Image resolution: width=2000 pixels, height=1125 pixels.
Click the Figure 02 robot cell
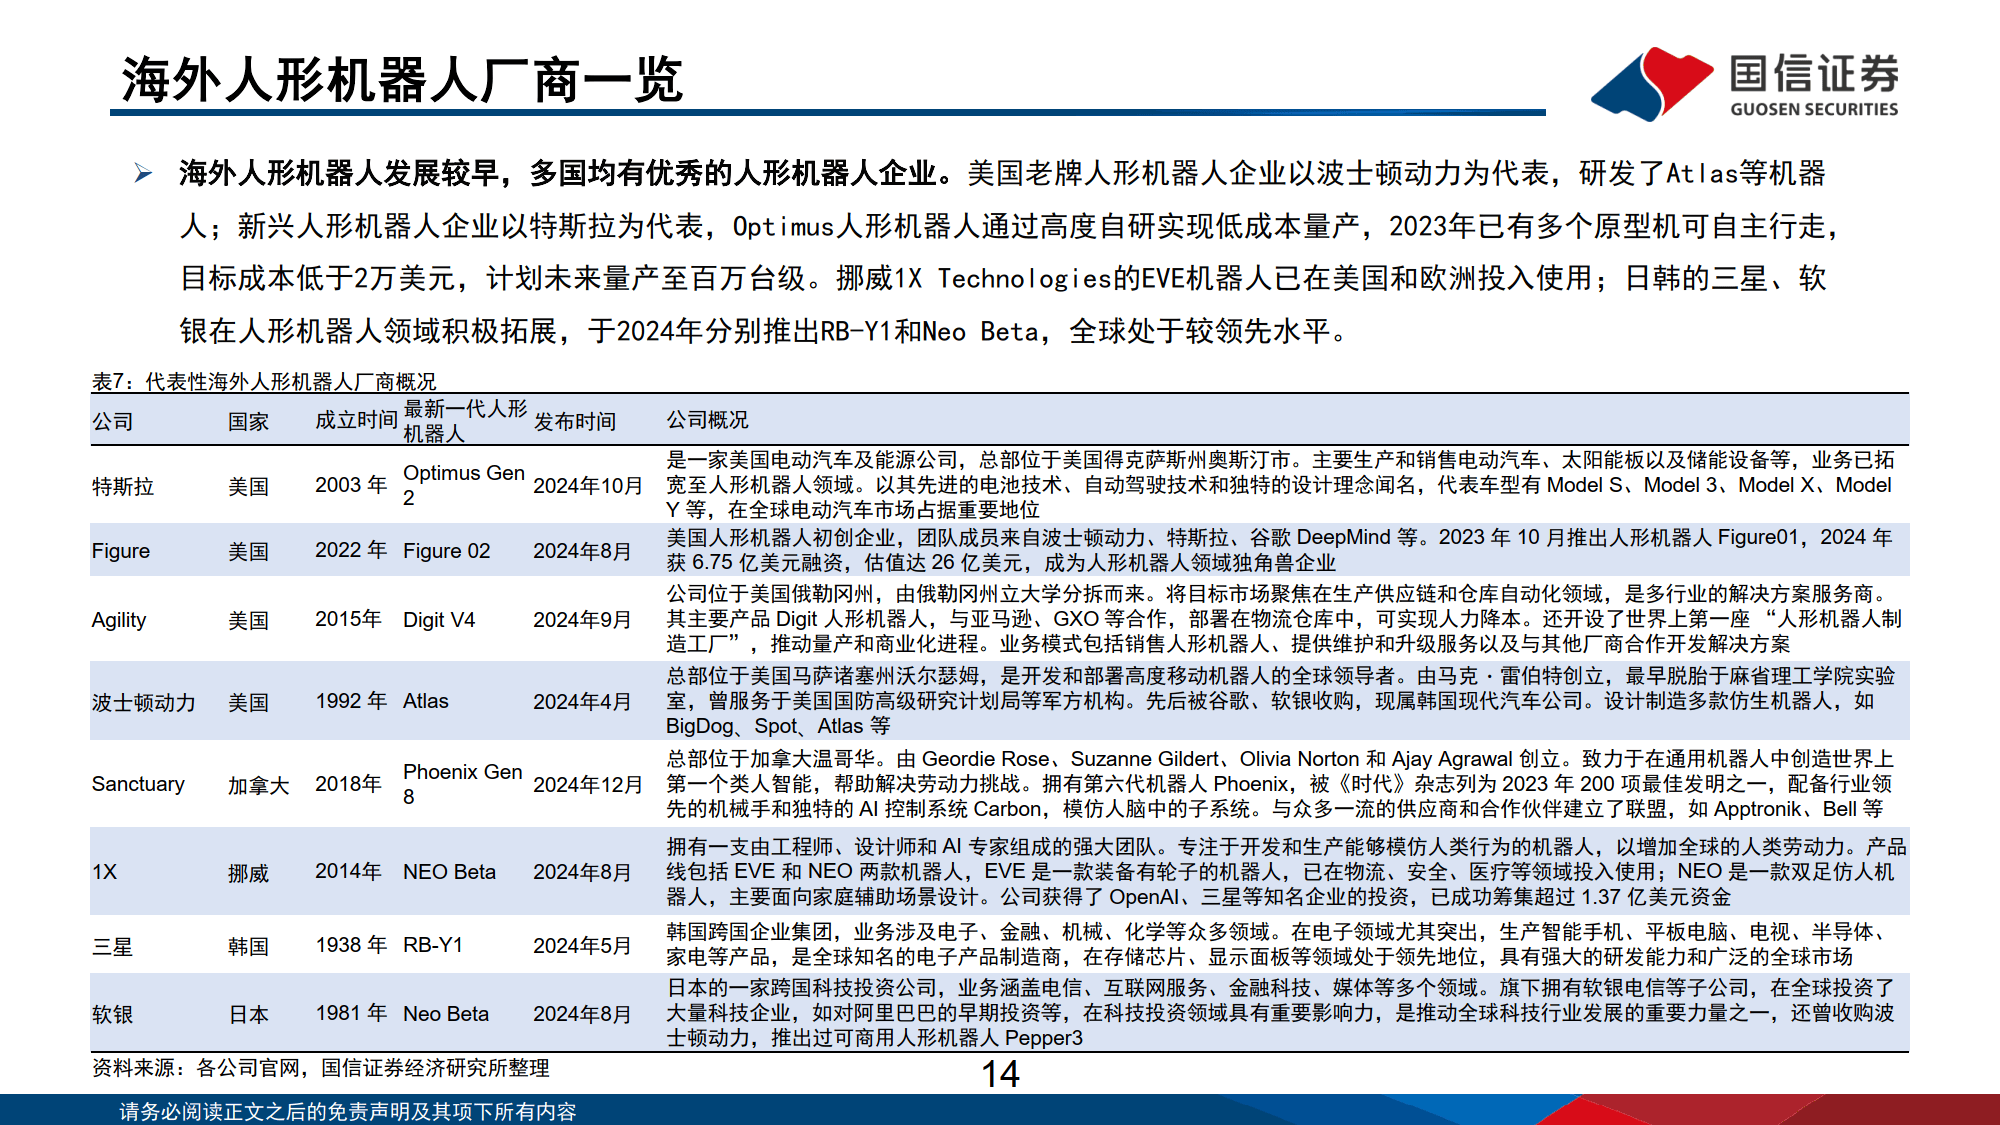[447, 551]
